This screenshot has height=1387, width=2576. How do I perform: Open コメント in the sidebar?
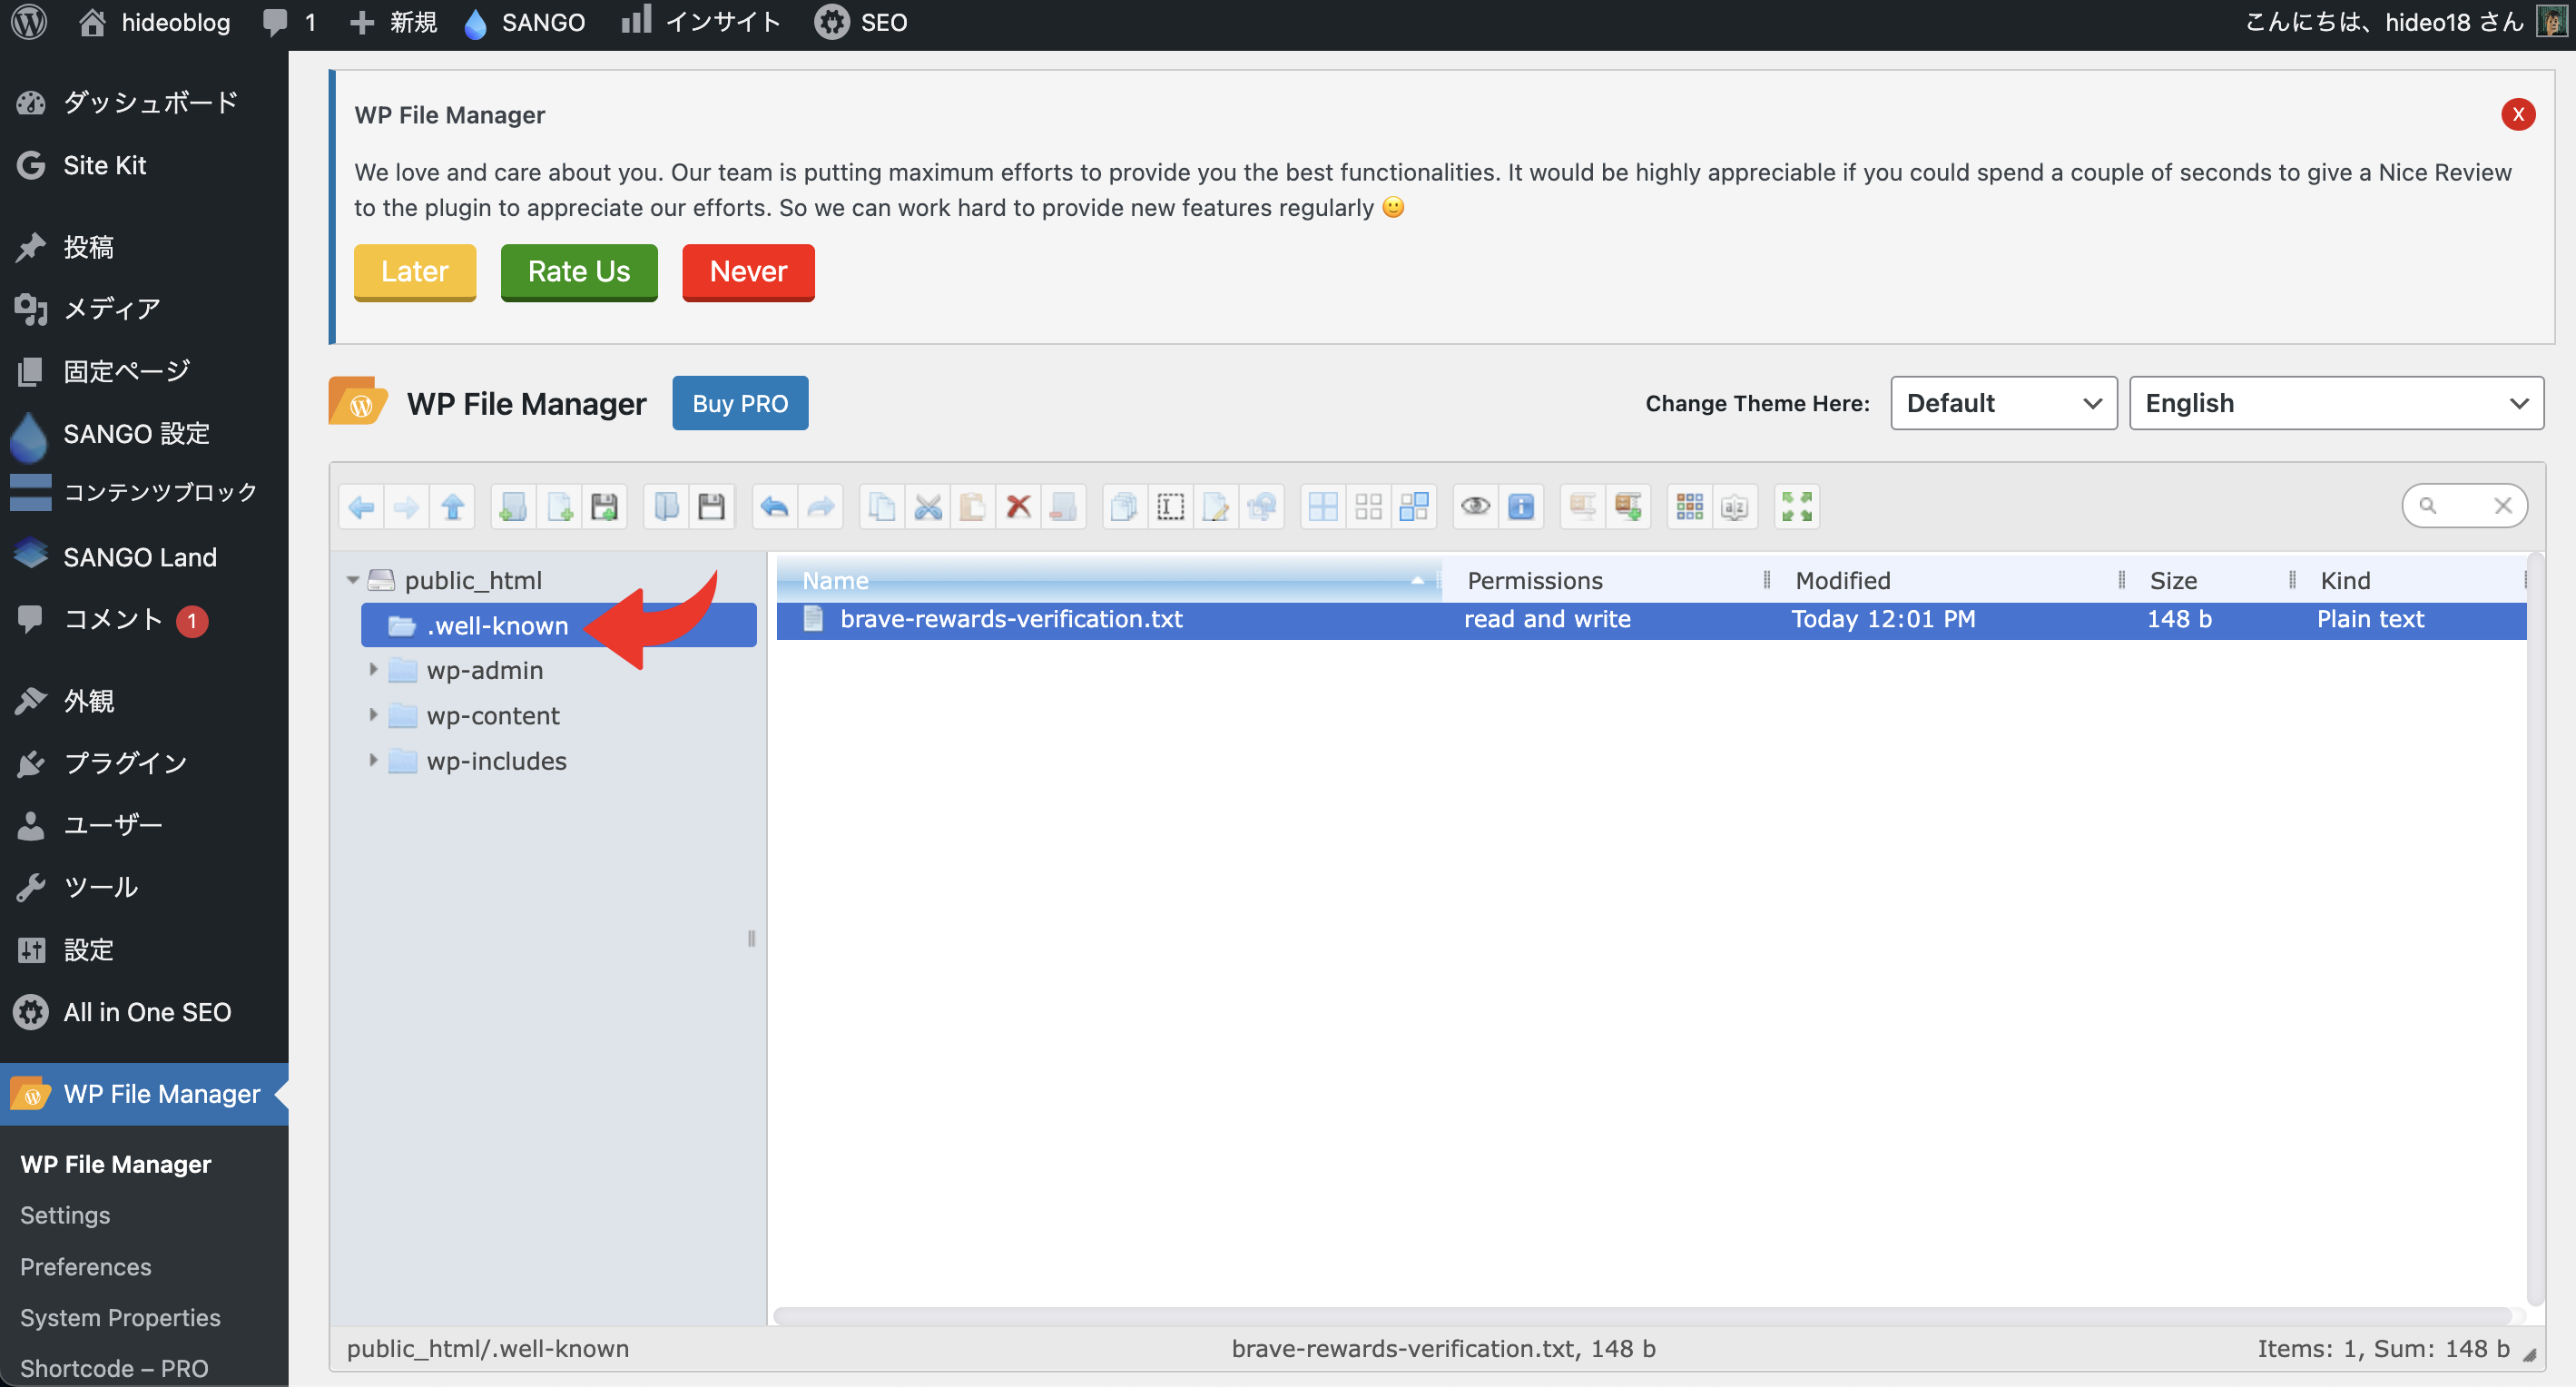[144, 619]
